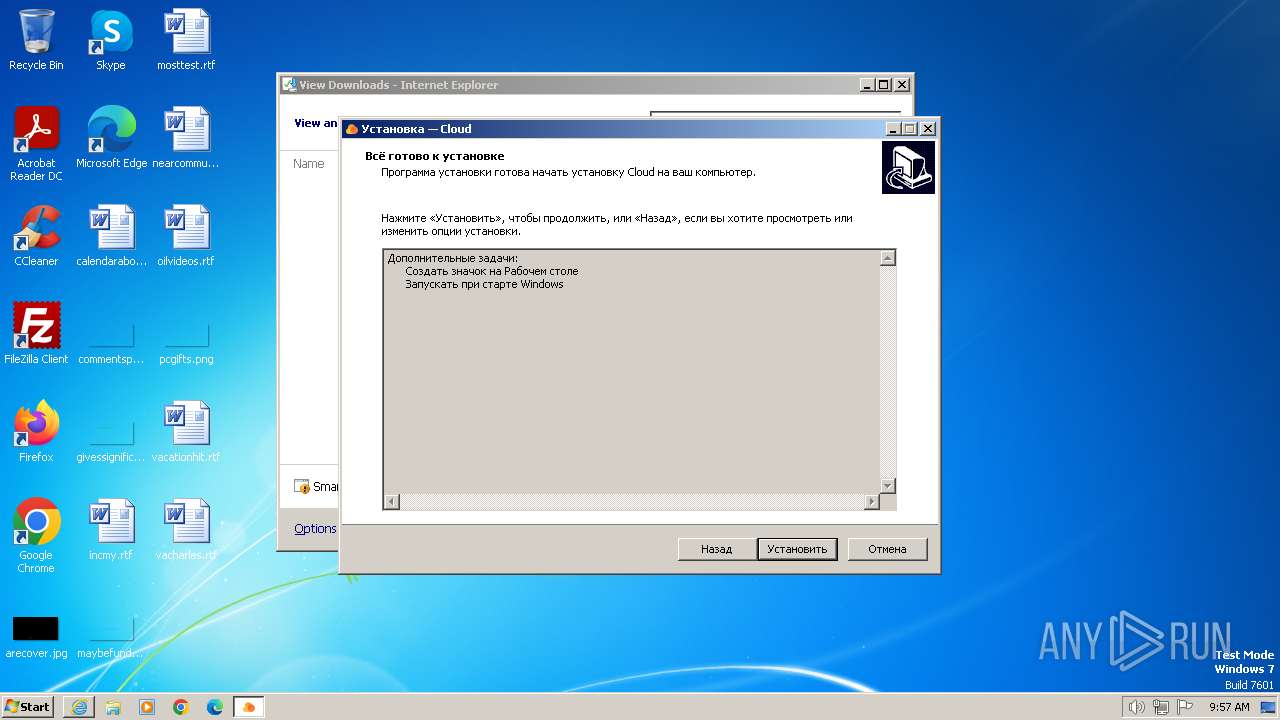Click the network tray icon

pos(1161,707)
